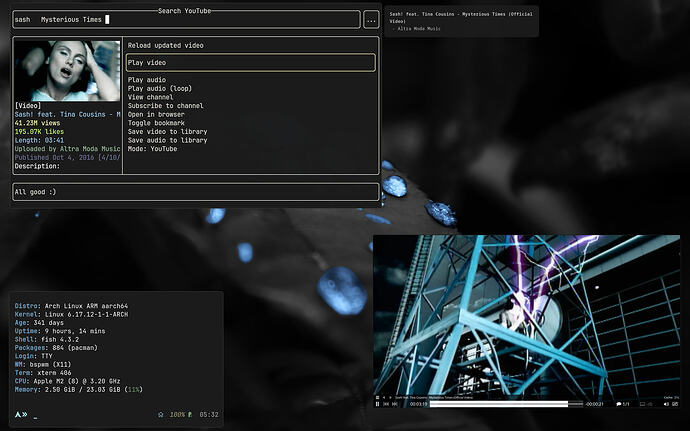Skip to next chapter in mpv player

(394, 404)
